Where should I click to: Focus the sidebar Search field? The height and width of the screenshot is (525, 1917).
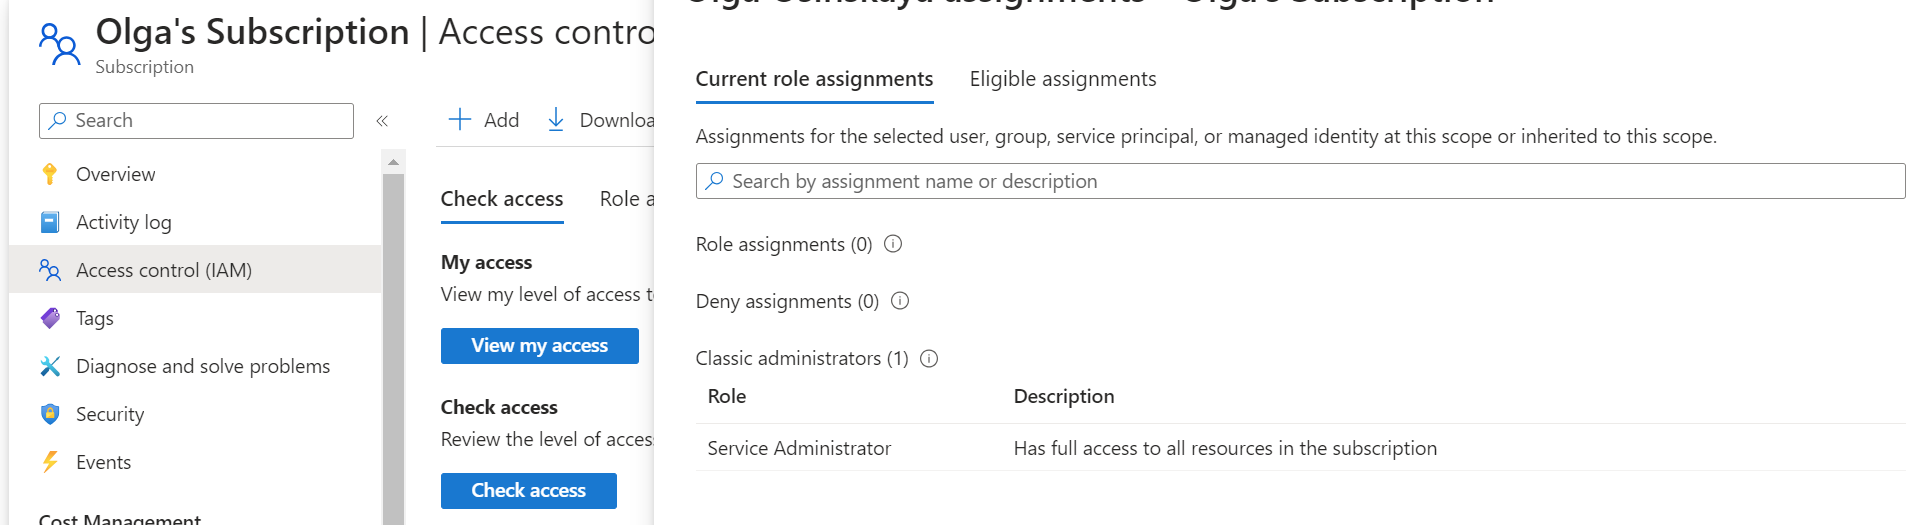196,121
